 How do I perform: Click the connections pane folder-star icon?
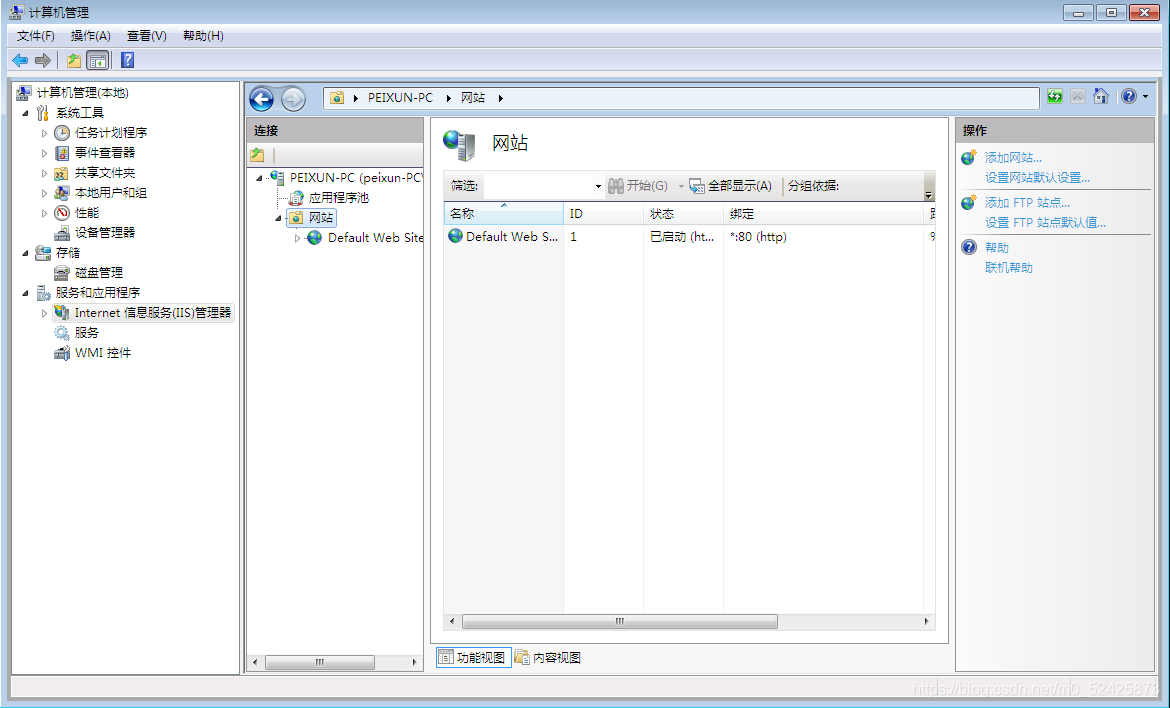pyautogui.click(x=257, y=155)
